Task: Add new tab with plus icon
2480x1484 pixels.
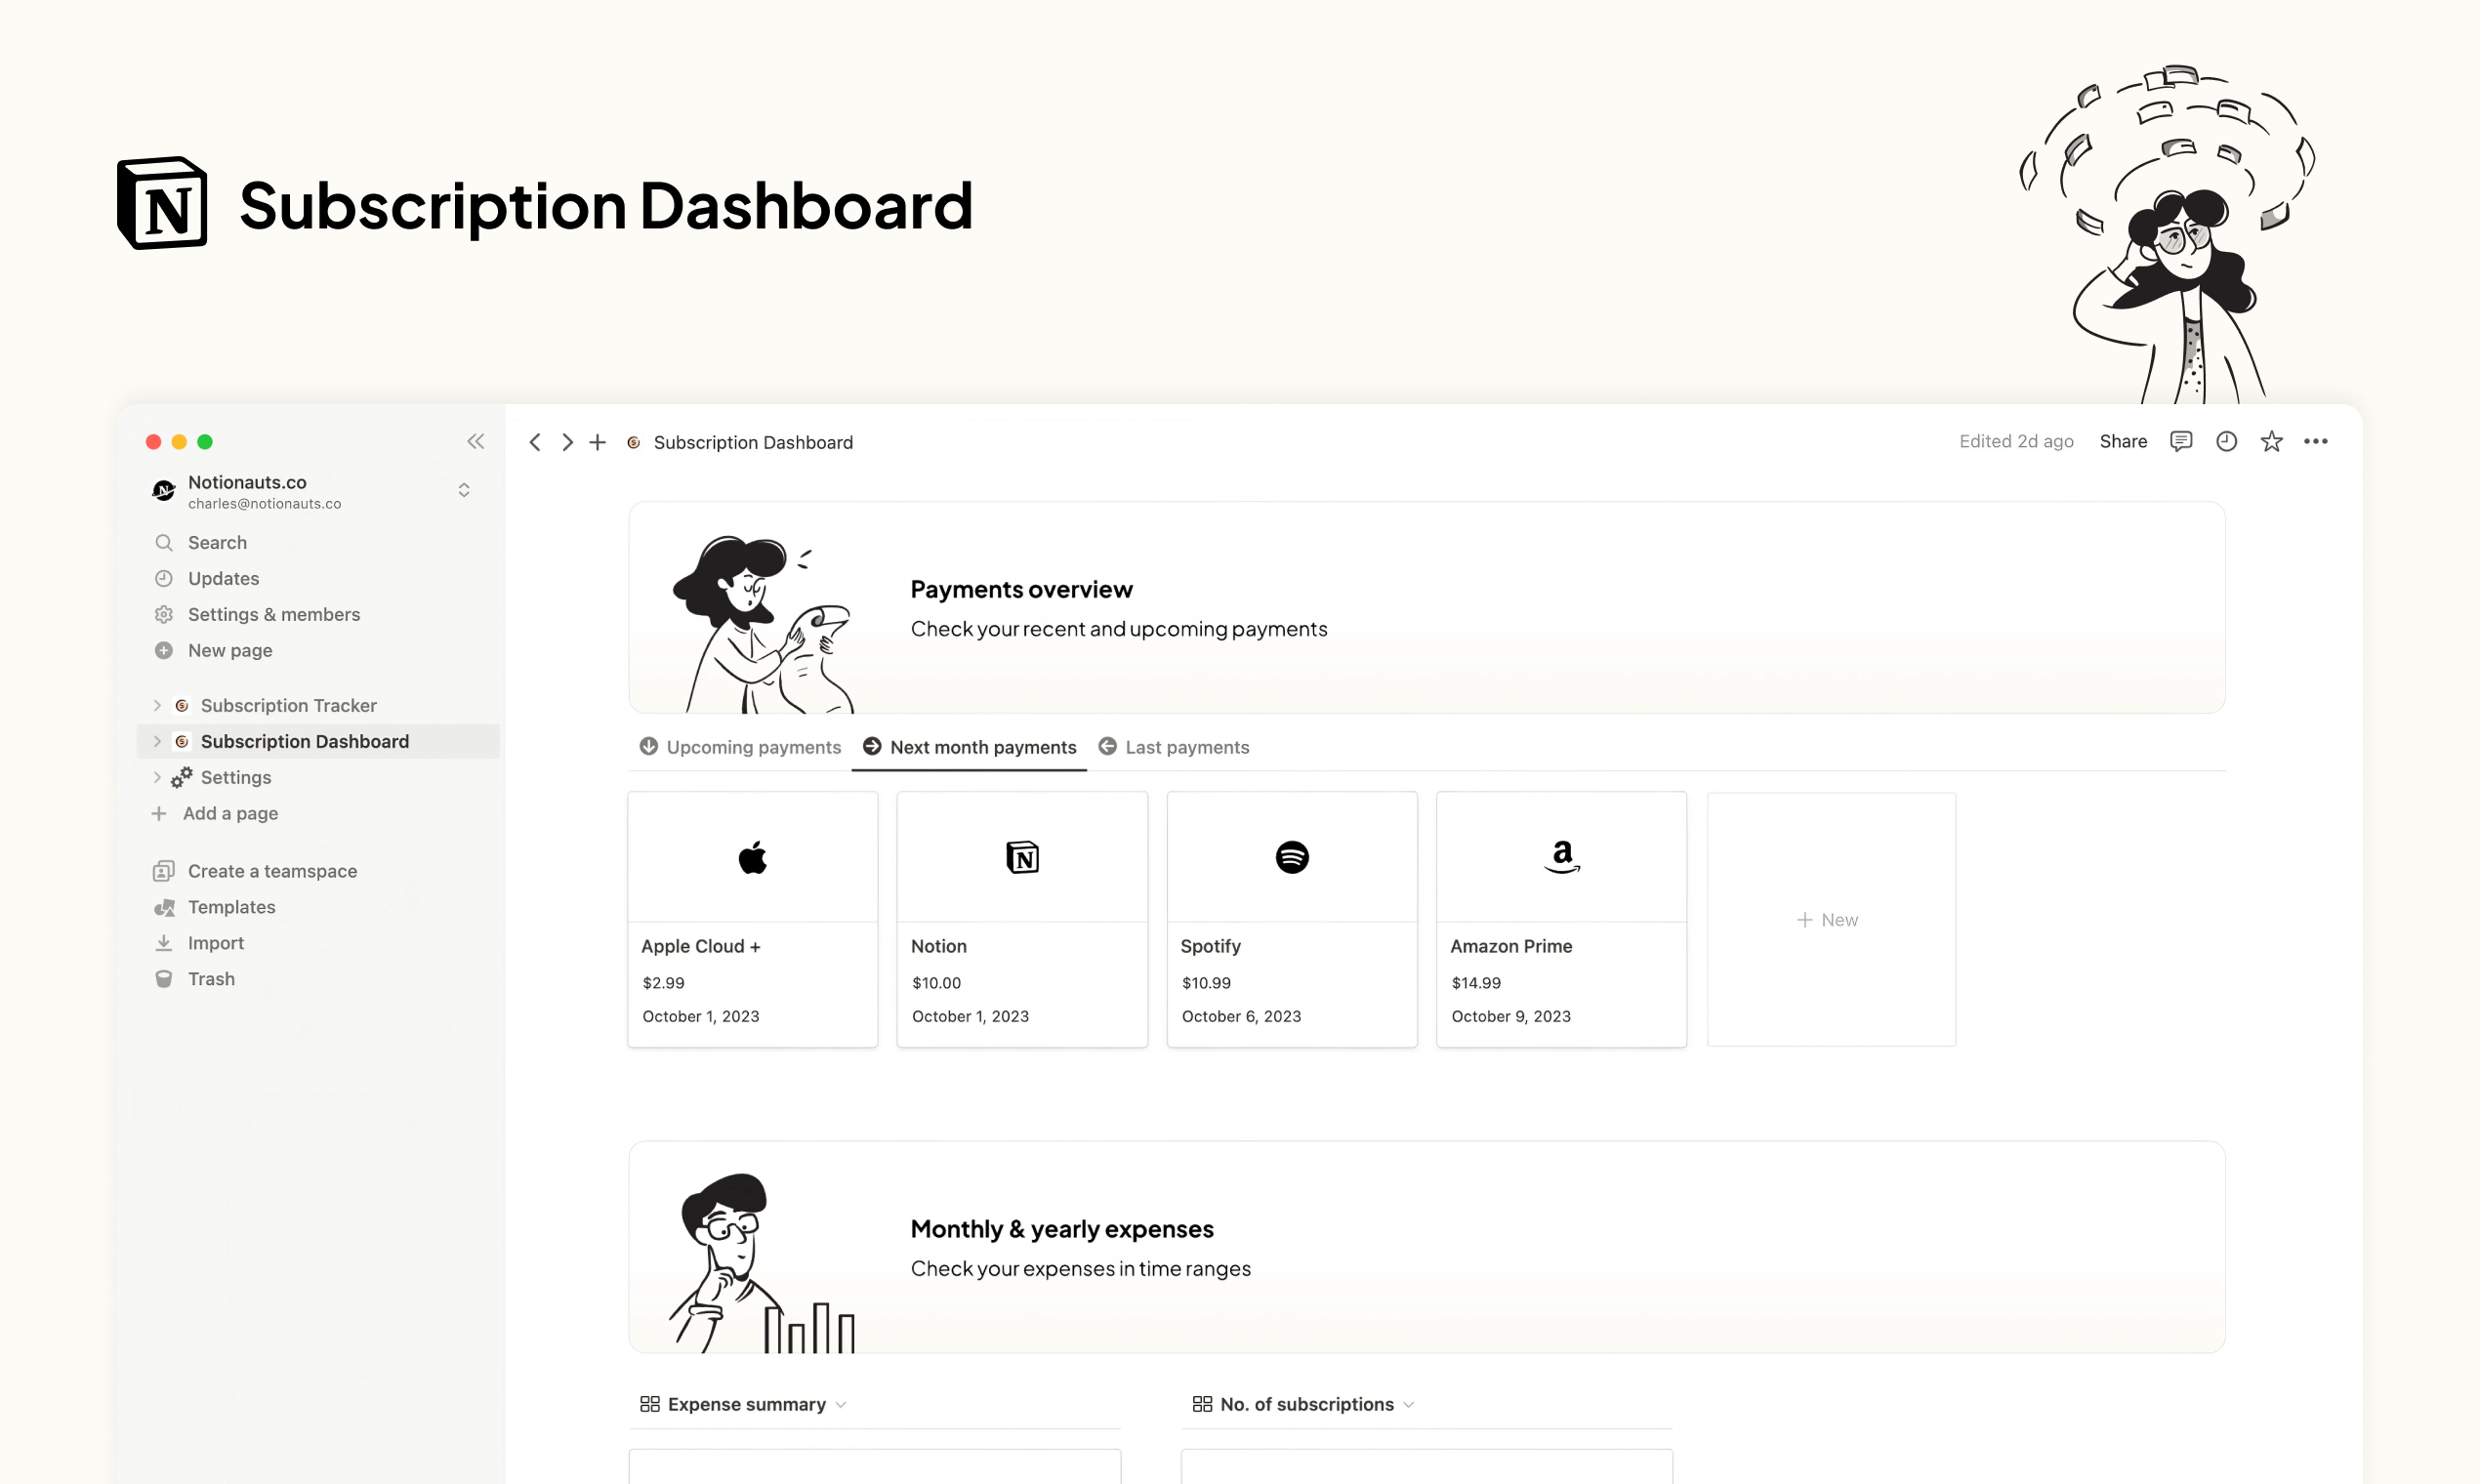Action: coord(598,442)
